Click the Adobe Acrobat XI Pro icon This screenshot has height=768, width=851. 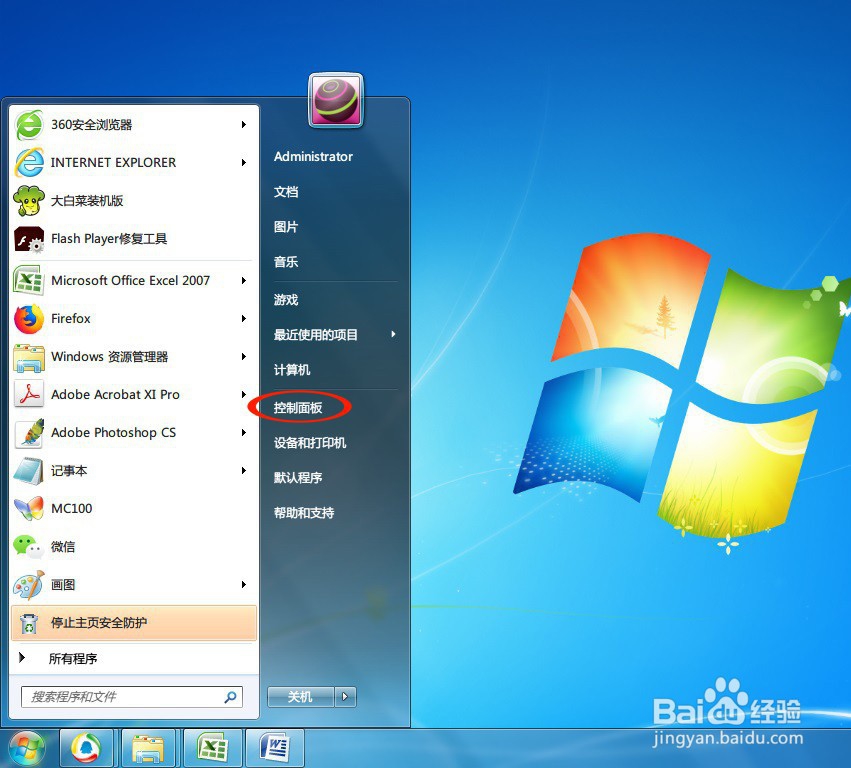tap(29, 395)
